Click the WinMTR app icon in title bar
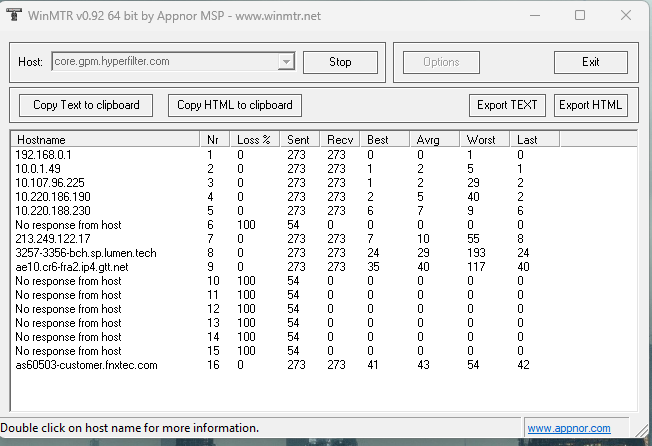 point(13,15)
